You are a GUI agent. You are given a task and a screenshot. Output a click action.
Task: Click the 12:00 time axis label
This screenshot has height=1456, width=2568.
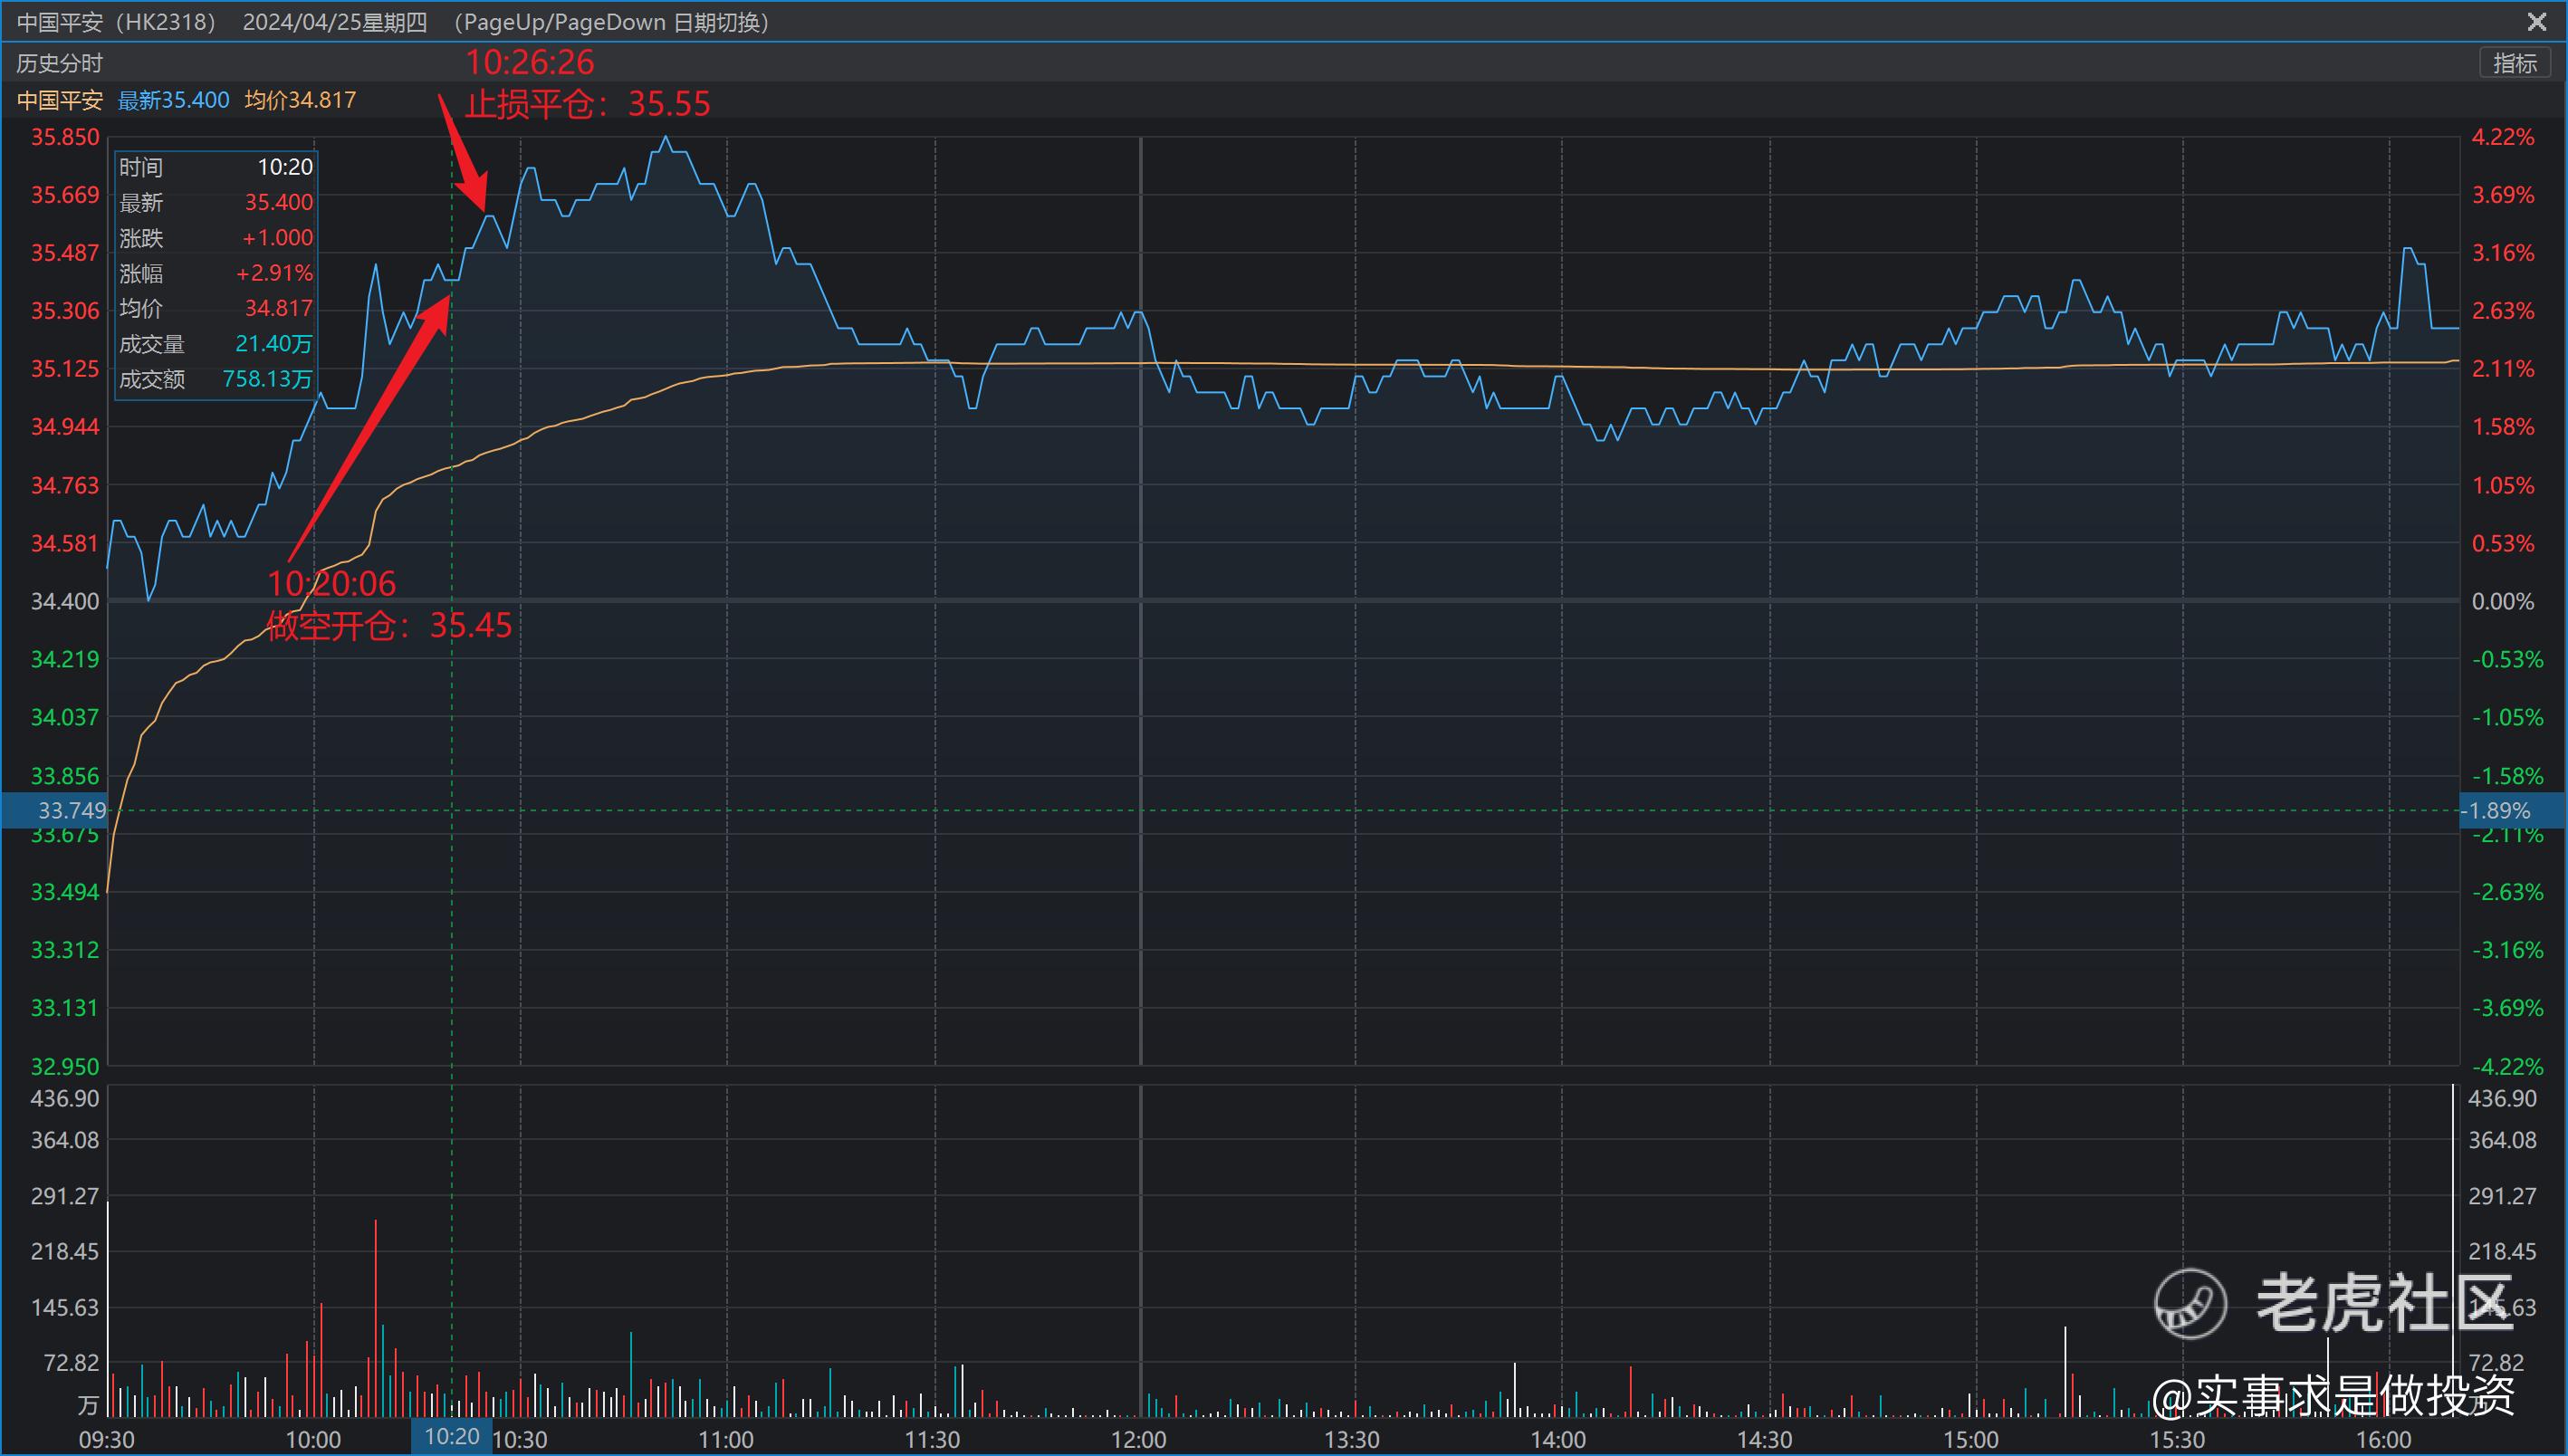click(x=1139, y=1440)
